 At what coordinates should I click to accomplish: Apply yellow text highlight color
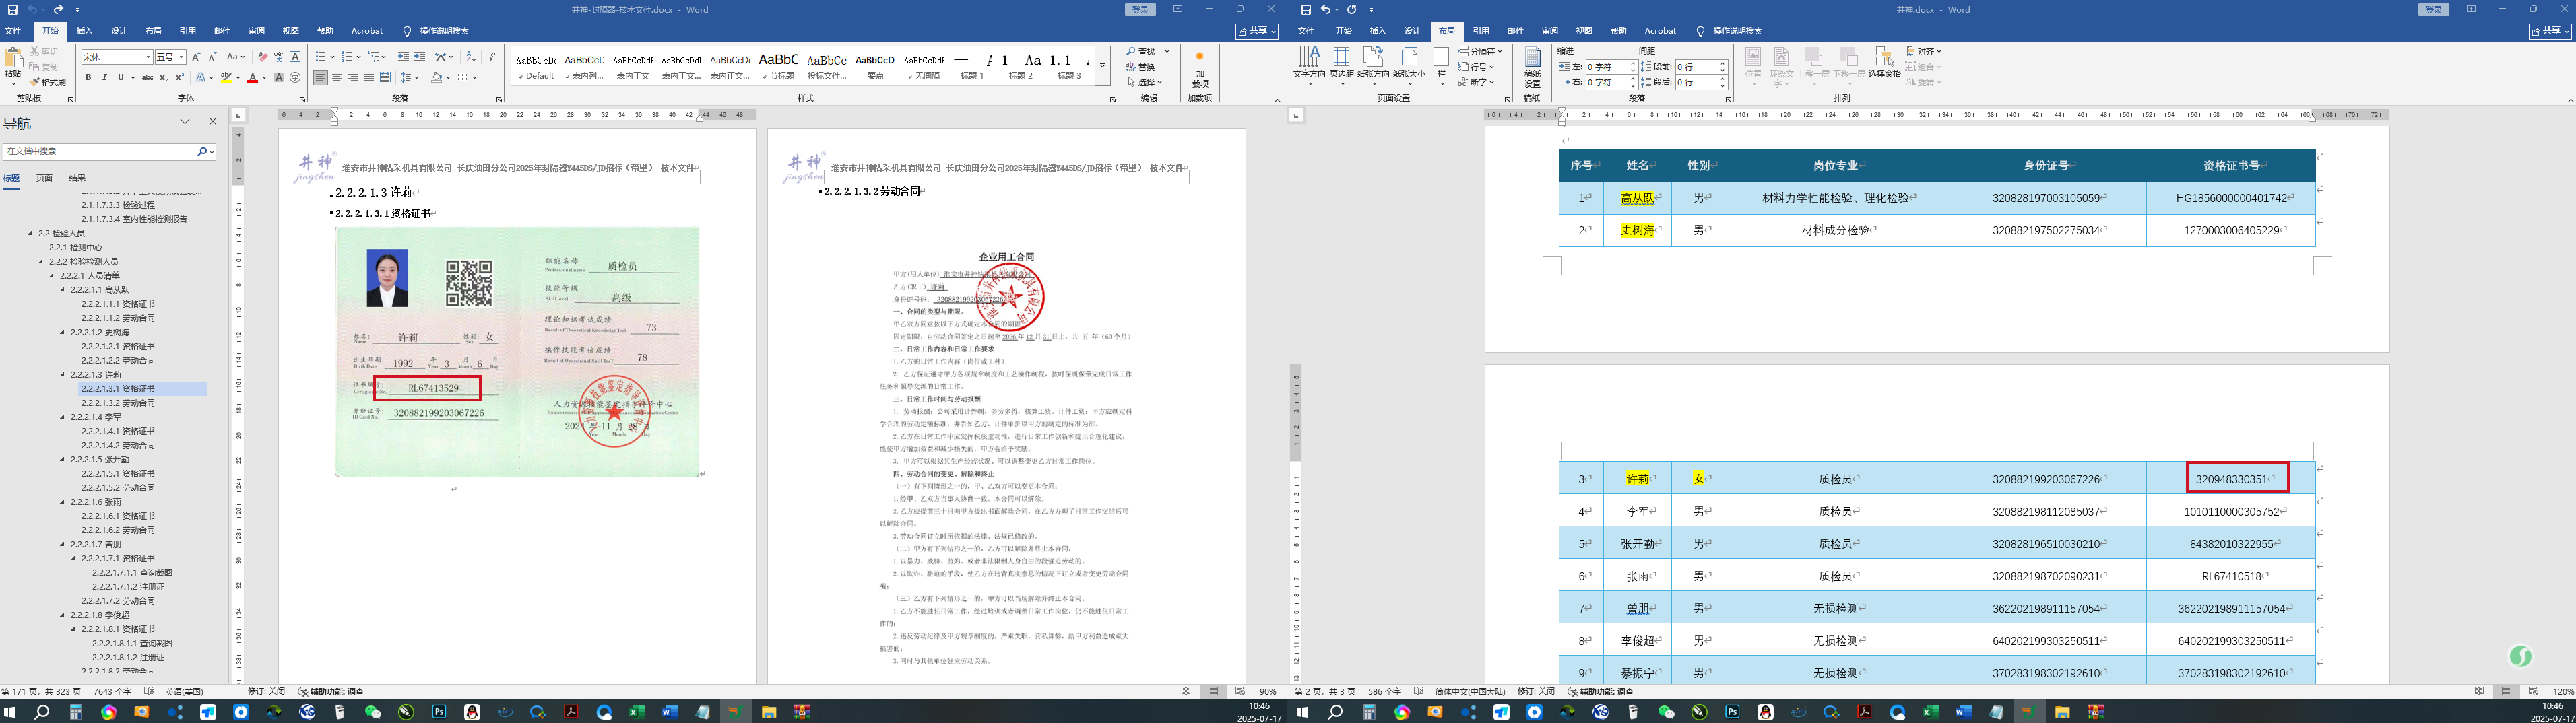(227, 77)
